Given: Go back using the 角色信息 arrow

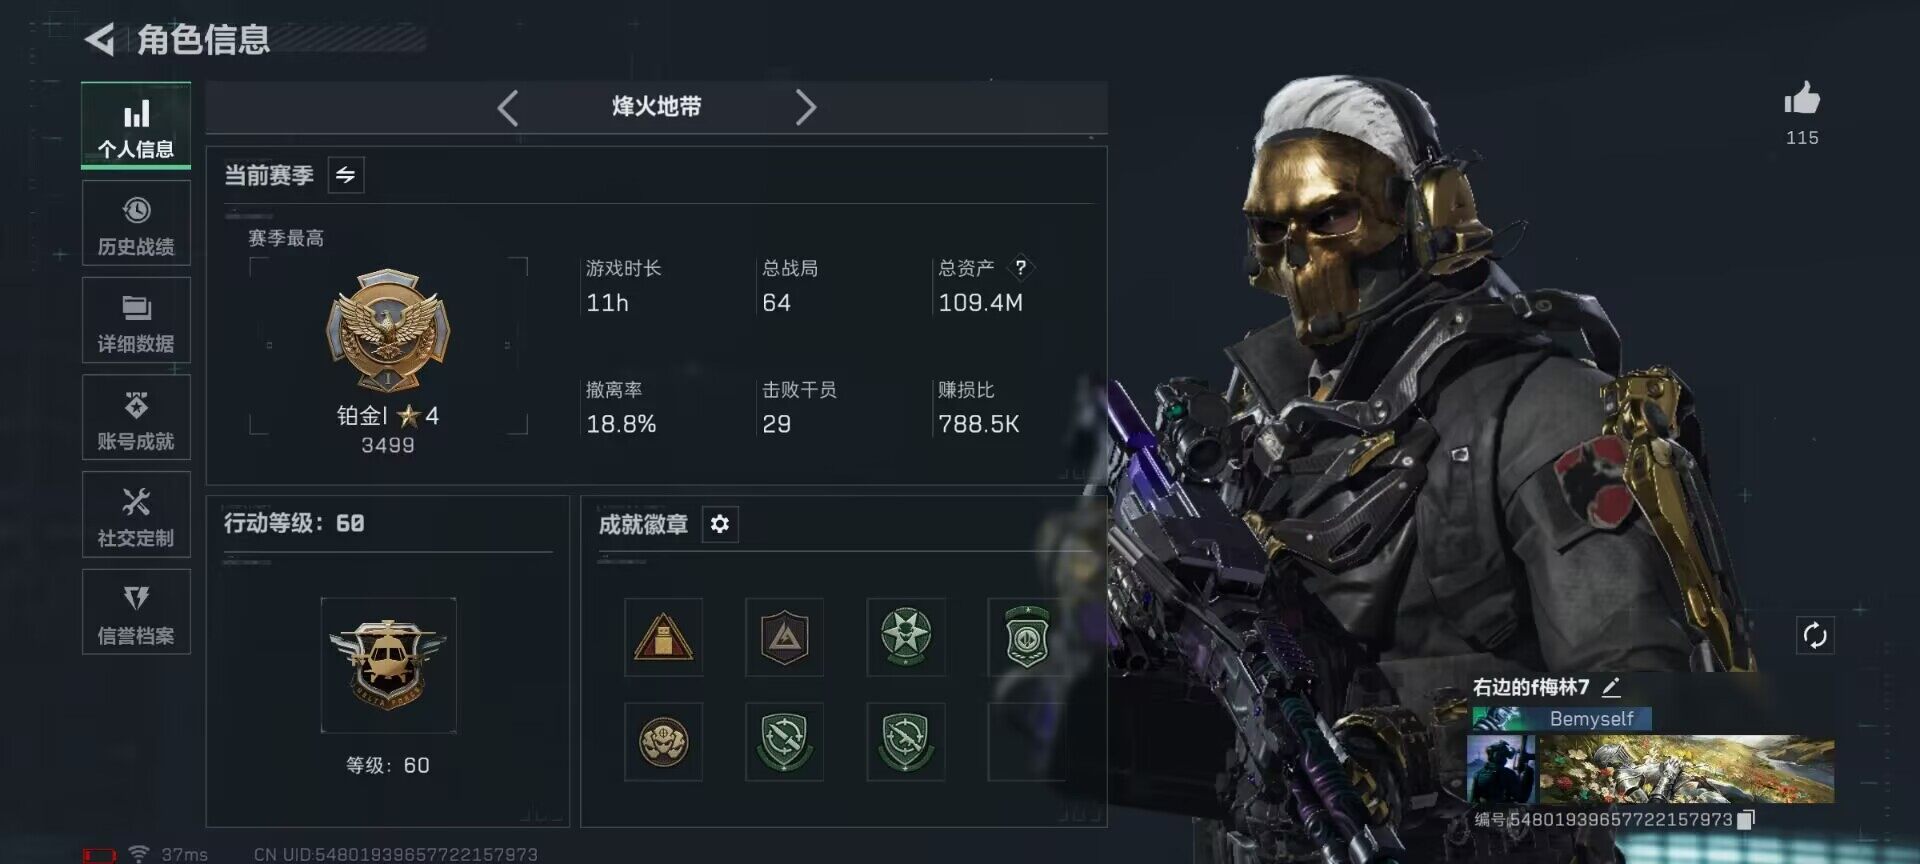Looking at the screenshot, I should [x=99, y=39].
